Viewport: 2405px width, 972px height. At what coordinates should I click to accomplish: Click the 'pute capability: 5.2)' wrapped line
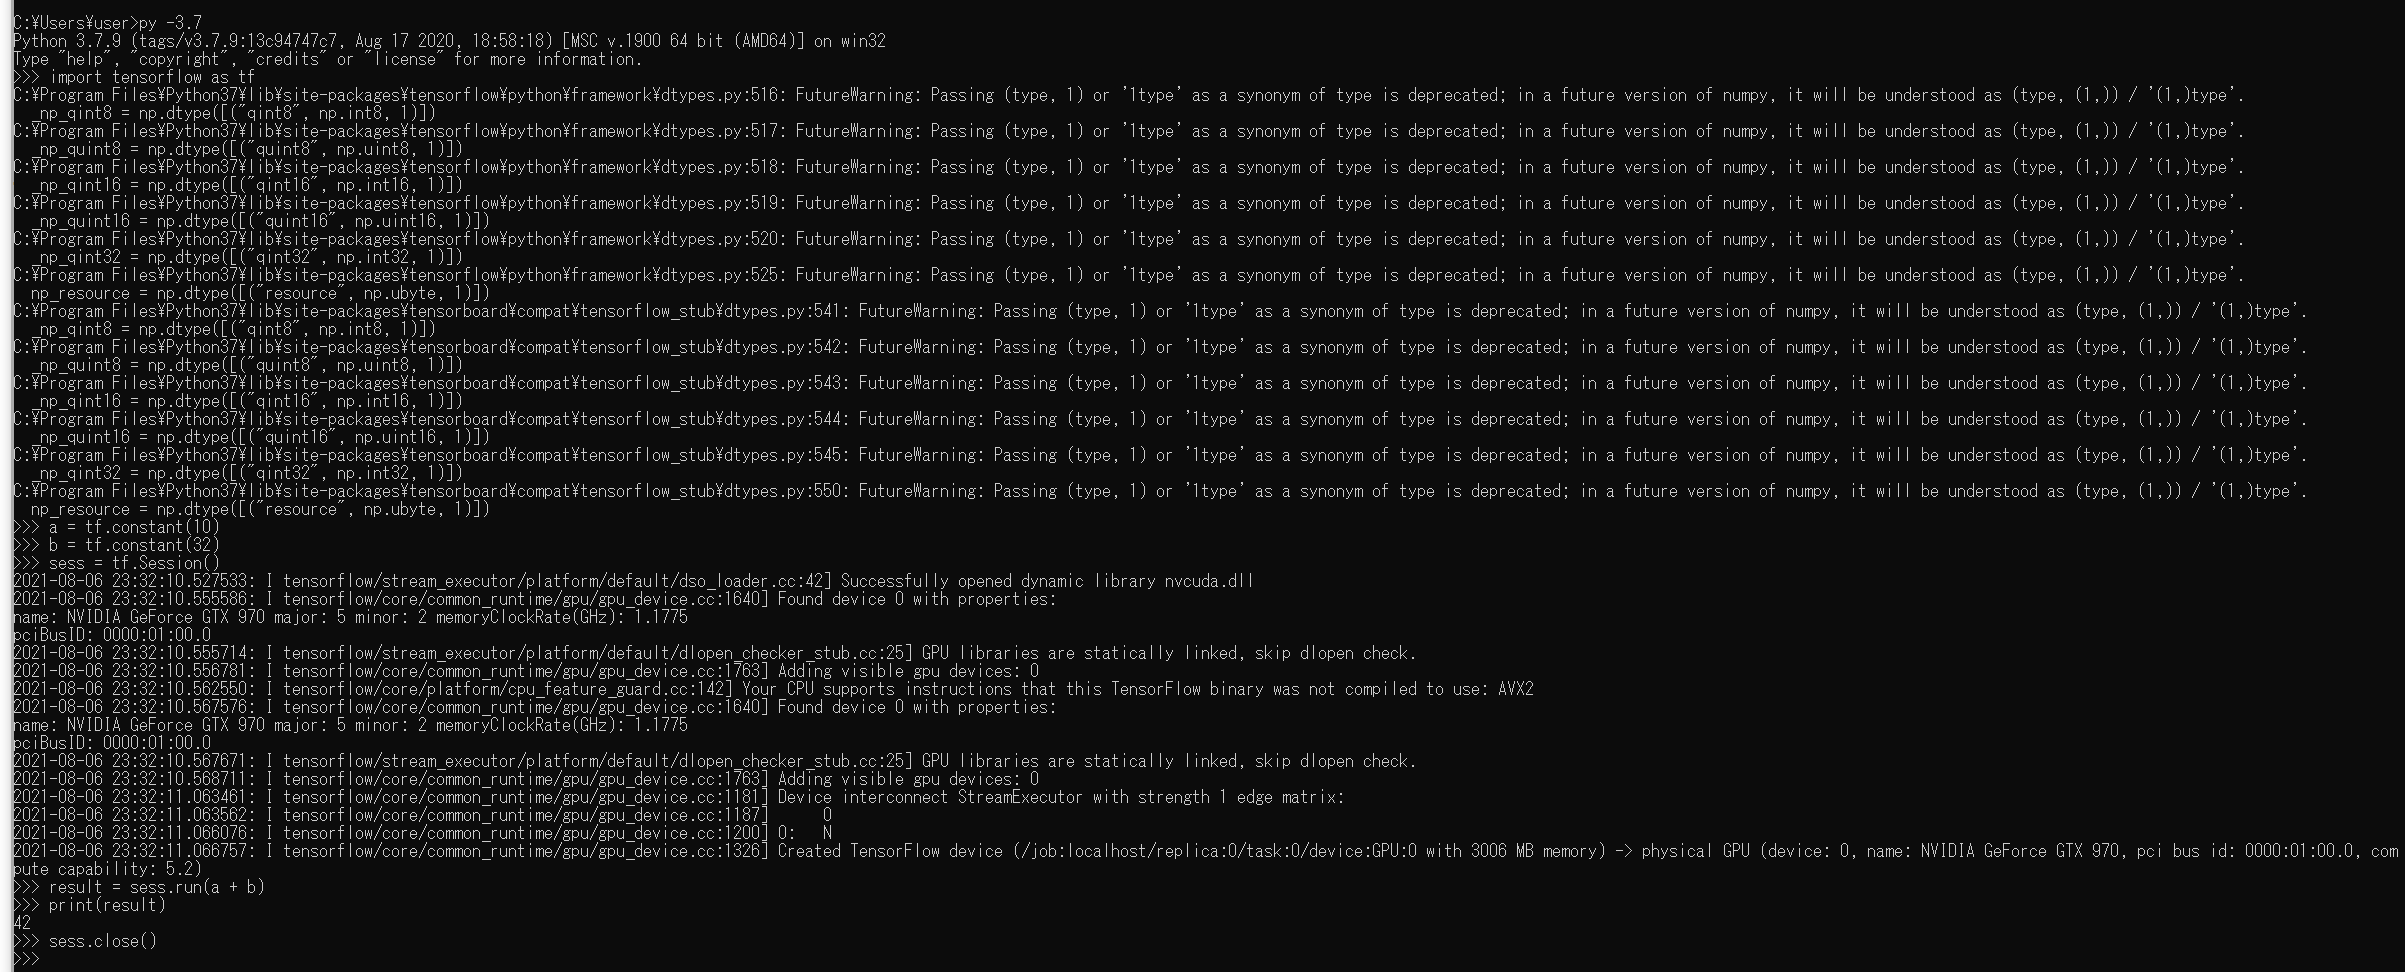(107, 869)
